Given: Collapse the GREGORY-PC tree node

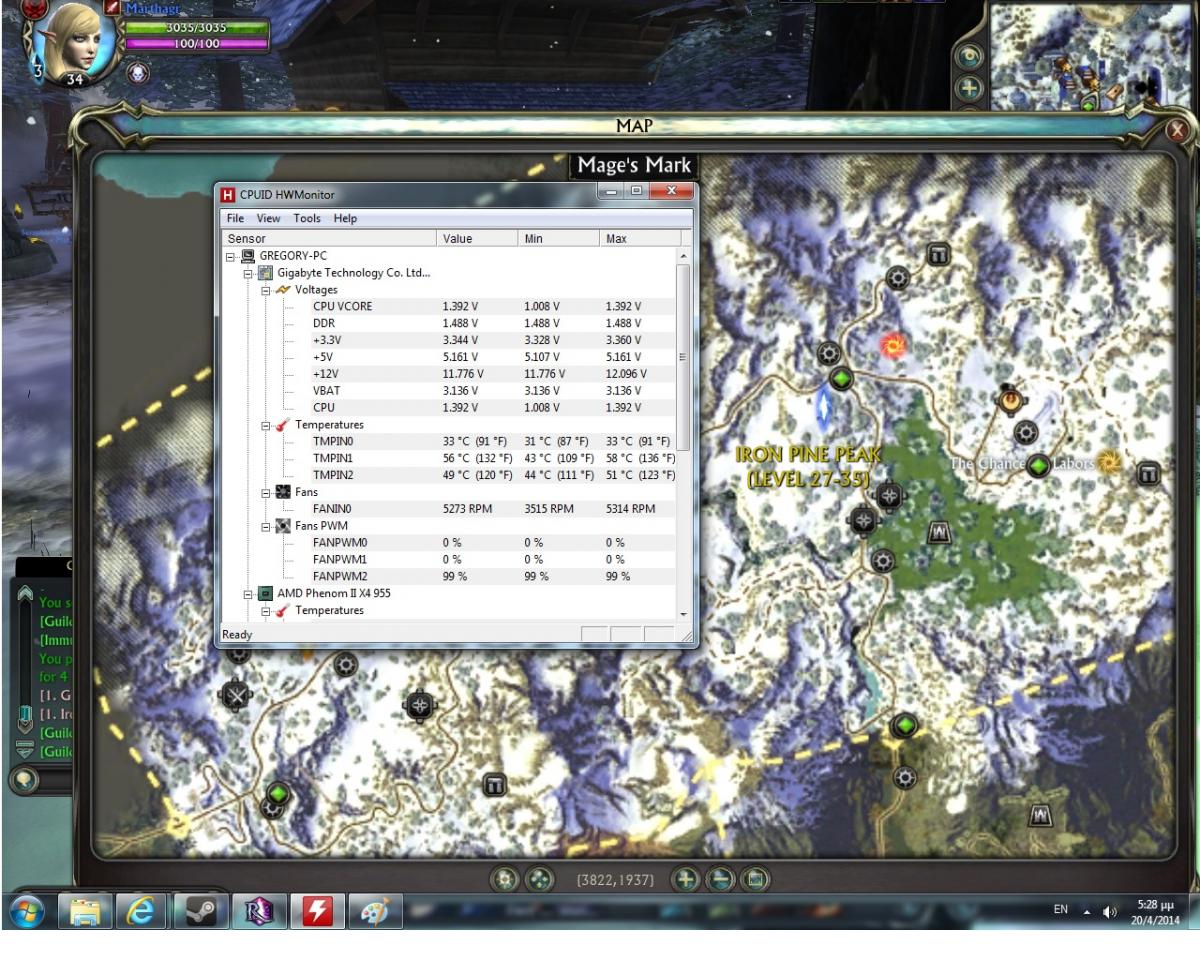Looking at the screenshot, I should pos(231,256).
